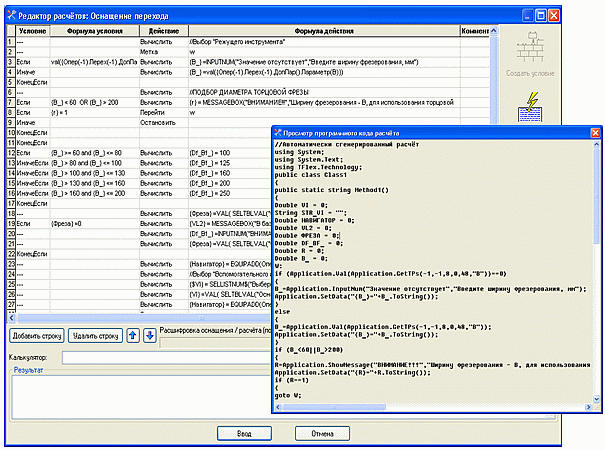This screenshot has height=450, width=605.
Task: Click the 'Перейти' action cell in row 8
Action: pos(164,112)
